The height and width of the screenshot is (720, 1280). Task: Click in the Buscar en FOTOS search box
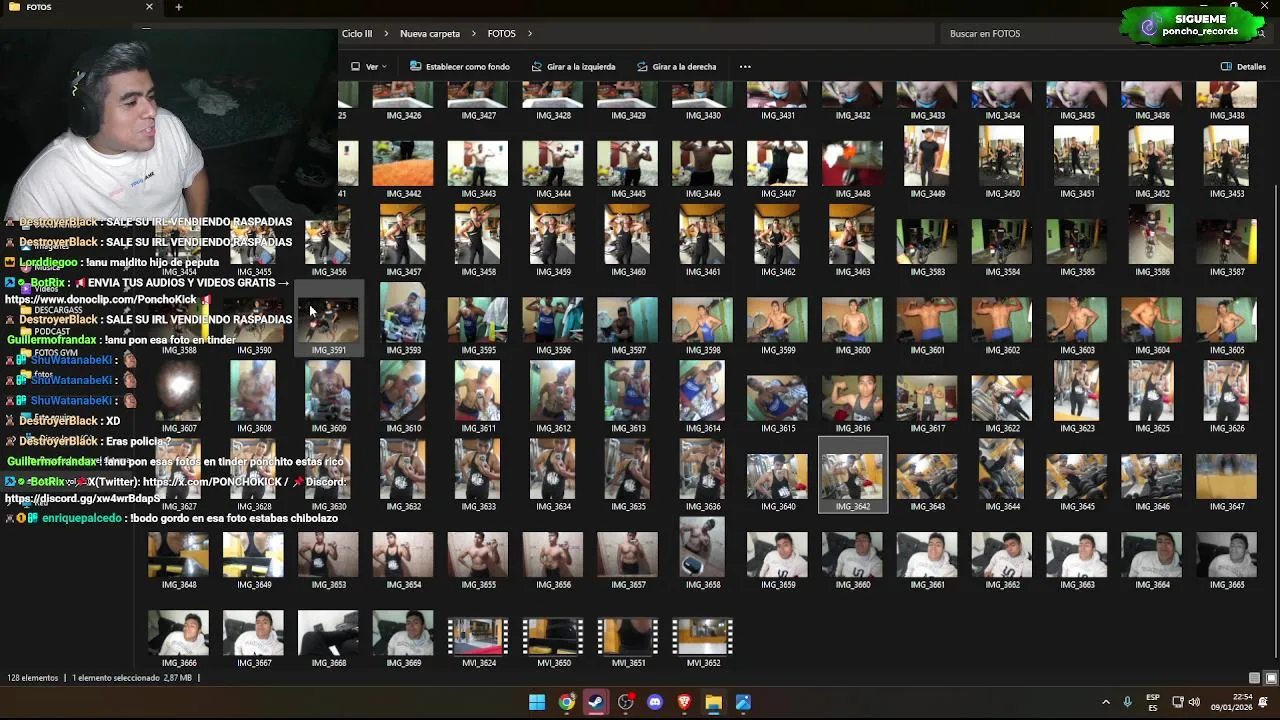1030,34
